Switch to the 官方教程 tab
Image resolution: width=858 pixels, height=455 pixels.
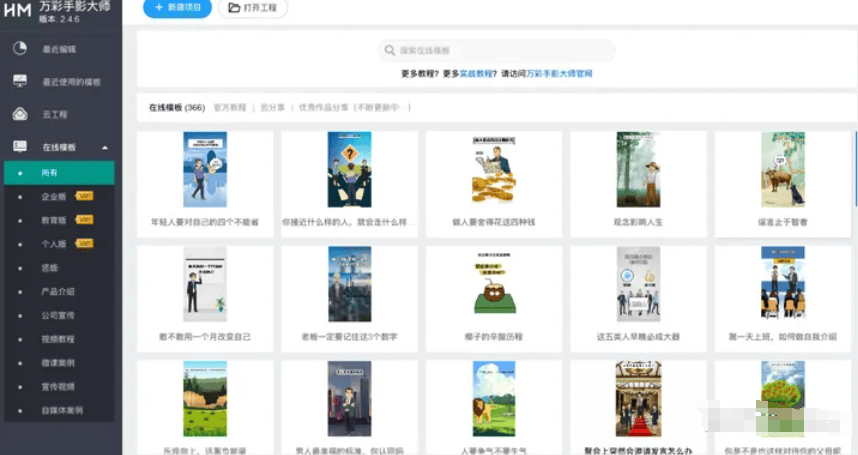point(229,107)
